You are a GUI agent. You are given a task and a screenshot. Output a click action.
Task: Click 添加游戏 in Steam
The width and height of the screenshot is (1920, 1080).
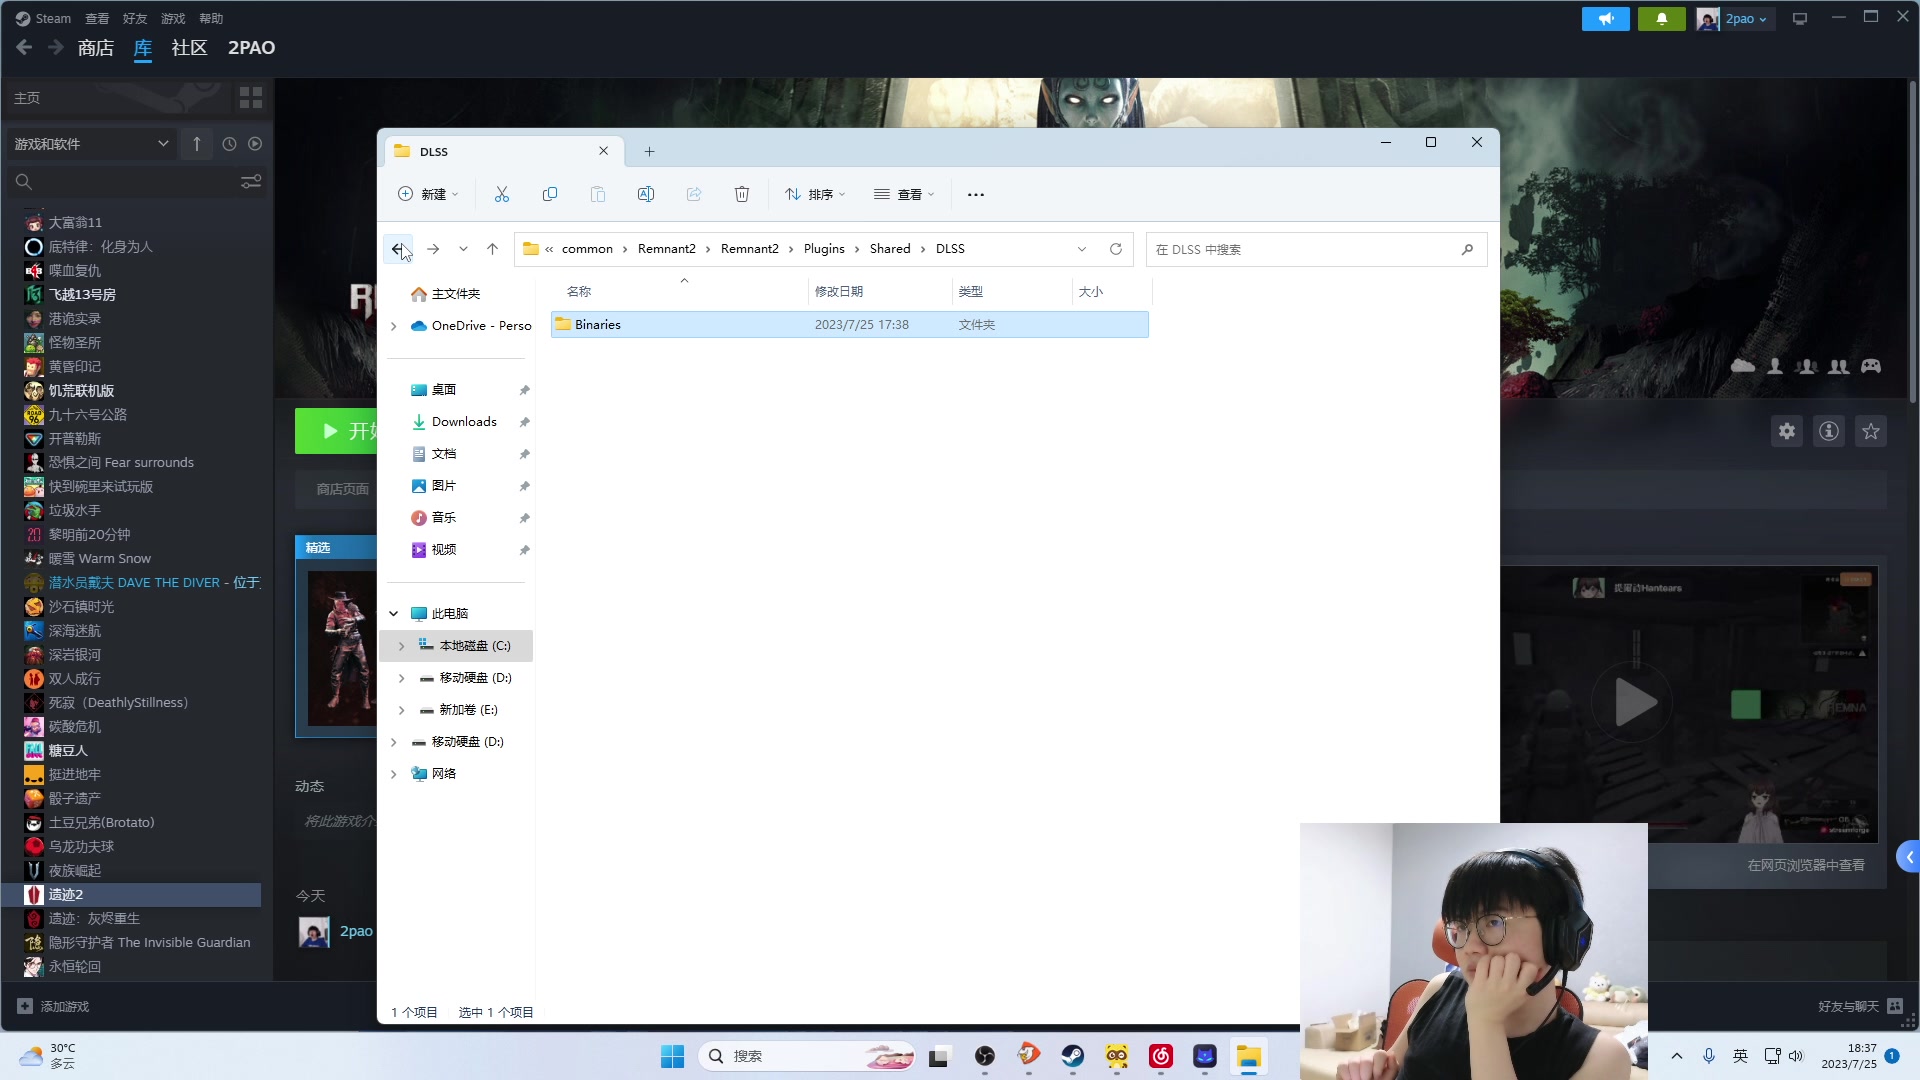[x=54, y=1007]
